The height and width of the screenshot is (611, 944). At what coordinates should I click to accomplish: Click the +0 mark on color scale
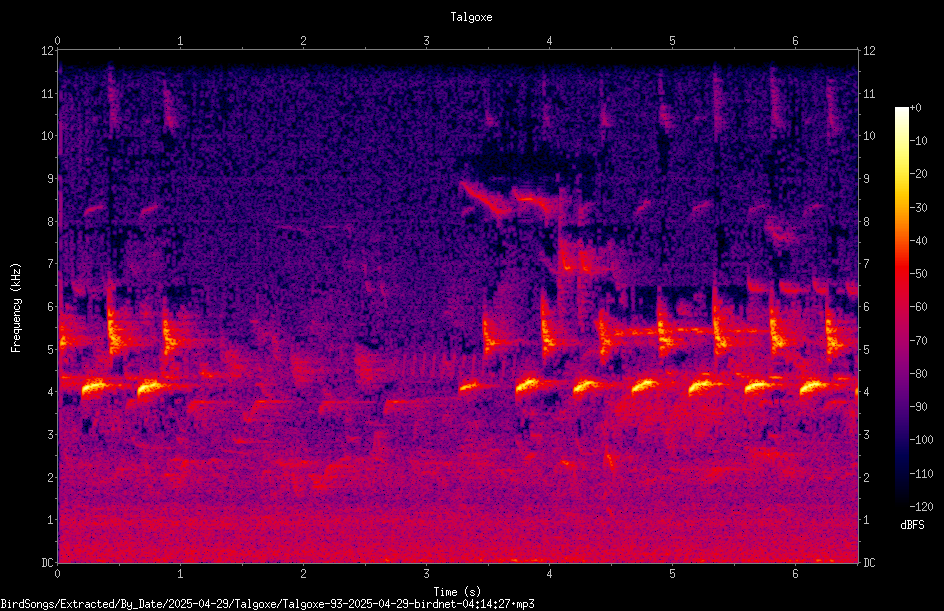pos(915,108)
